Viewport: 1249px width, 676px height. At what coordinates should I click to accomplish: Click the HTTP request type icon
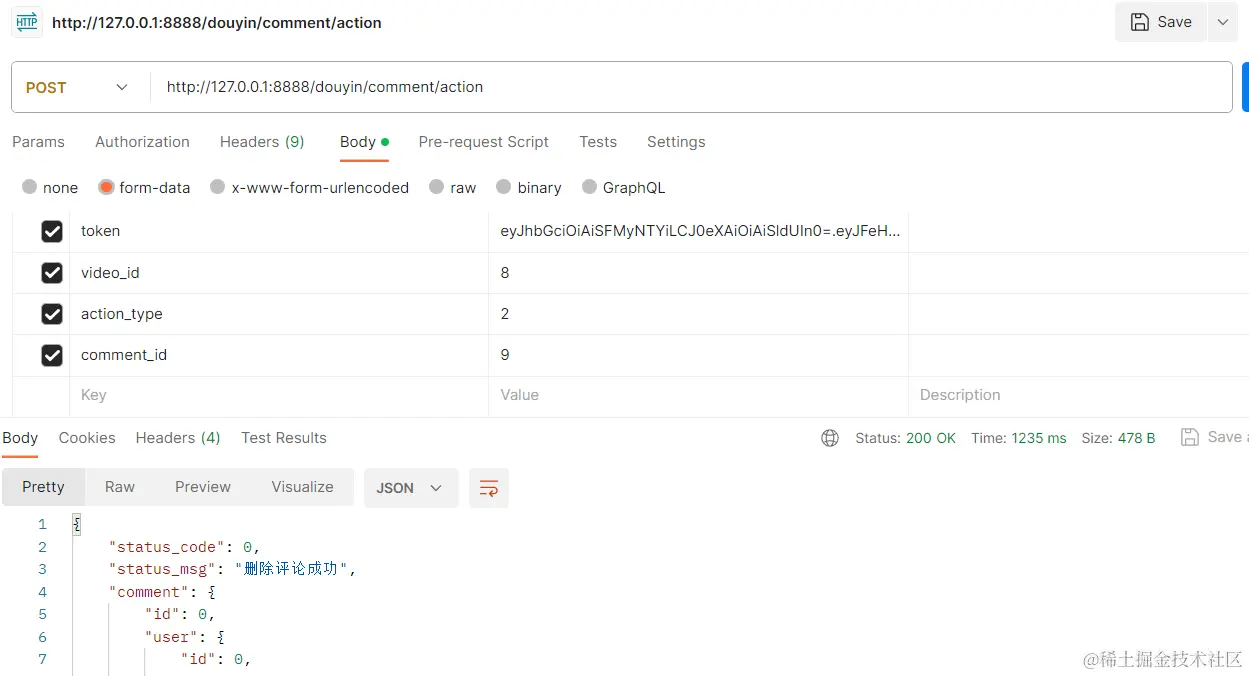click(27, 22)
